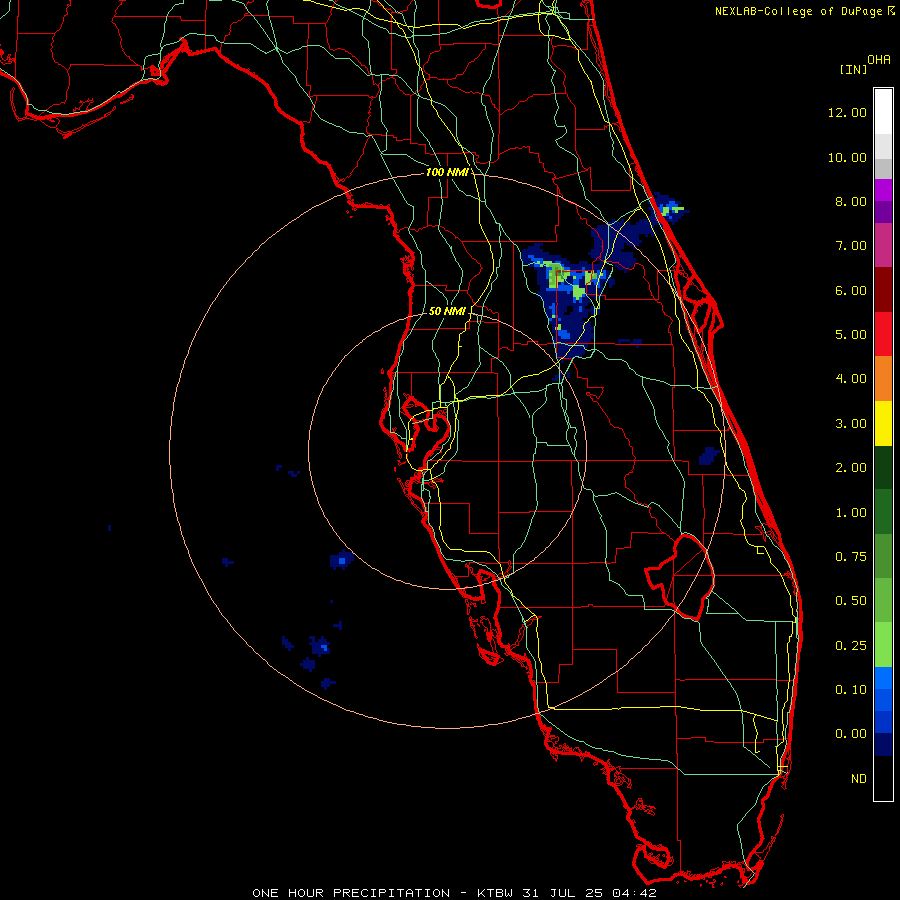Click the 7.00 legend value

coord(851,246)
